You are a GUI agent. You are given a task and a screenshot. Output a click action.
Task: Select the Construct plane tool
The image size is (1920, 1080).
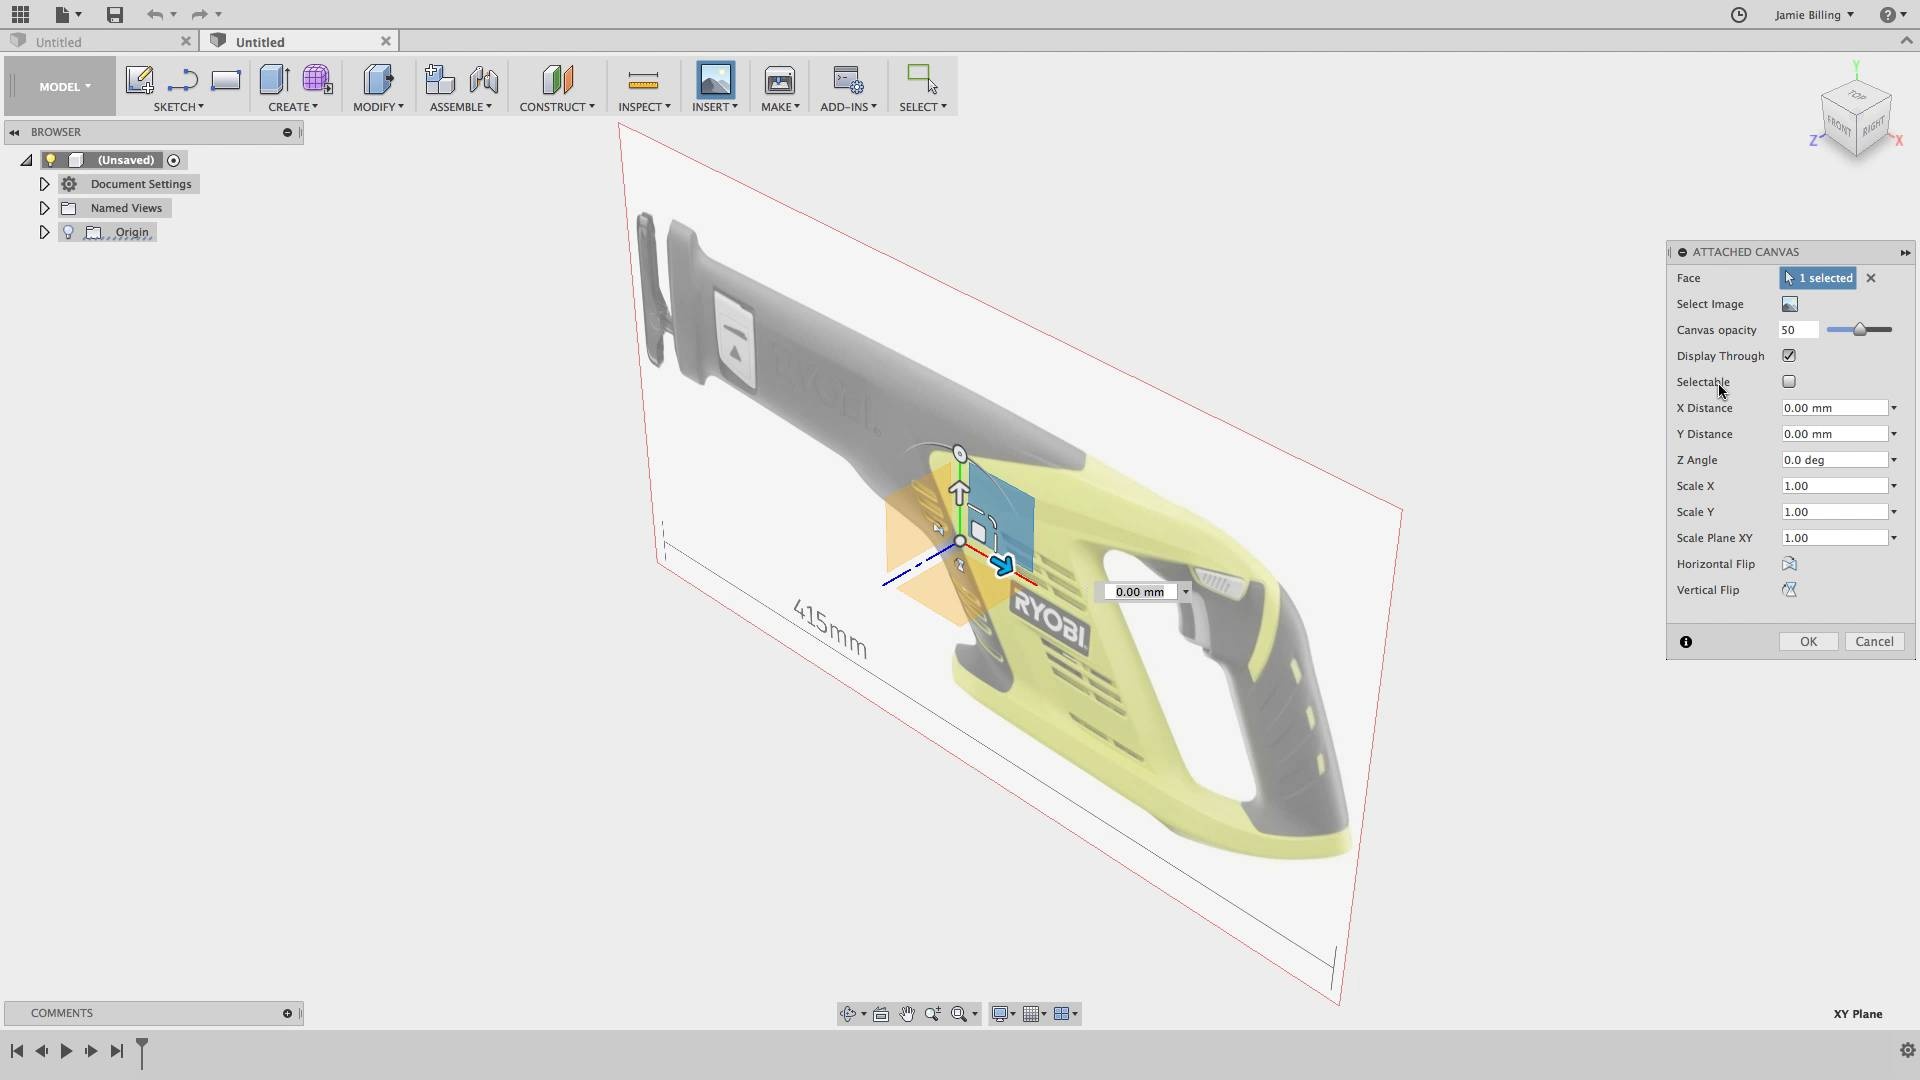[557, 80]
